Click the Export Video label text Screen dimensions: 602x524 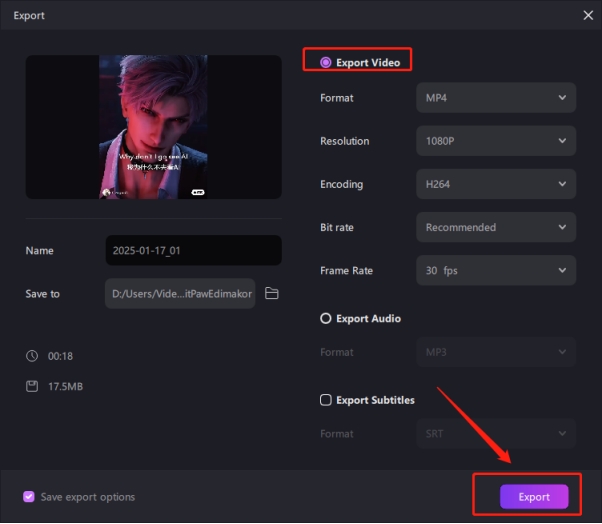[x=368, y=63]
